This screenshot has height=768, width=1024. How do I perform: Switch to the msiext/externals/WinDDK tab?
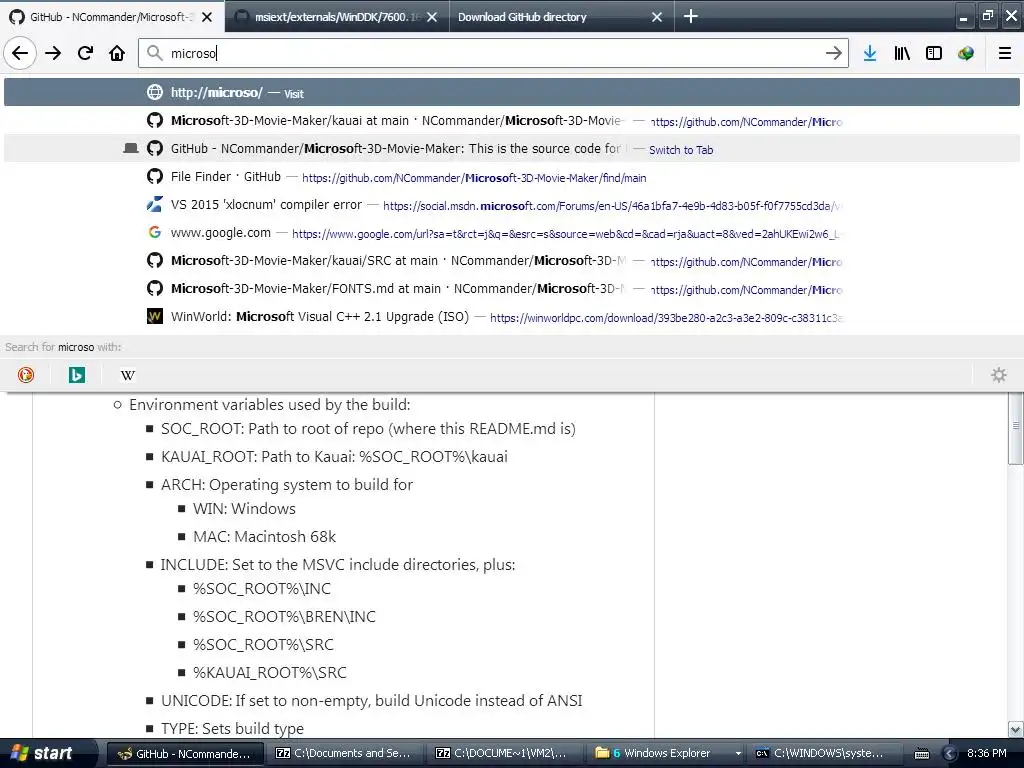point(337,17)
